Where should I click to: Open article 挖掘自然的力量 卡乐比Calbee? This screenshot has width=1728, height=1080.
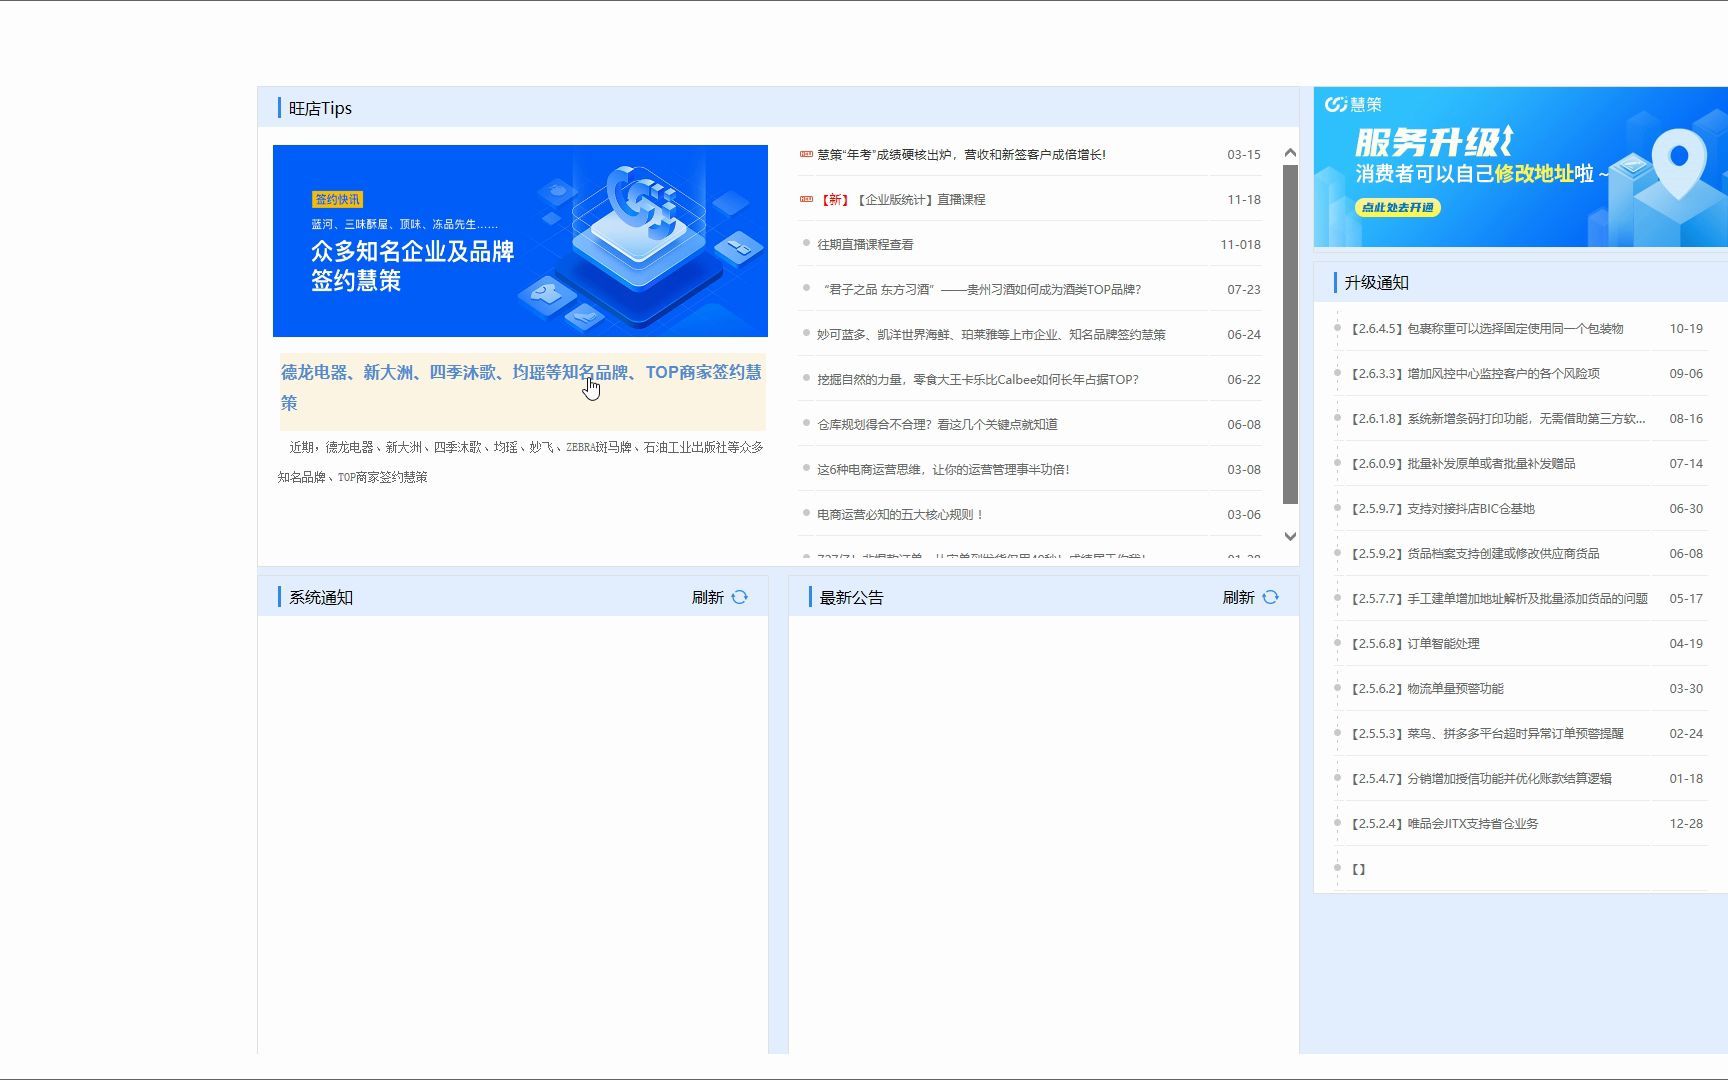point(977,379)
